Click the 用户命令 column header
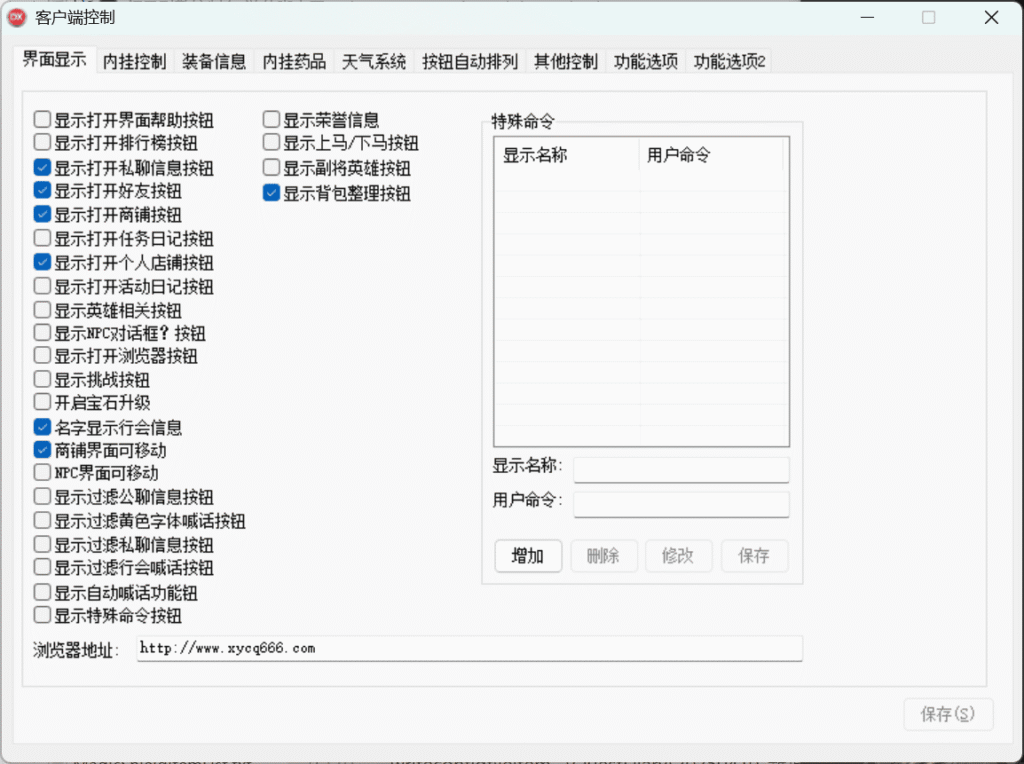Viewport: 1024px width, 764px height. tap(710, 155)
